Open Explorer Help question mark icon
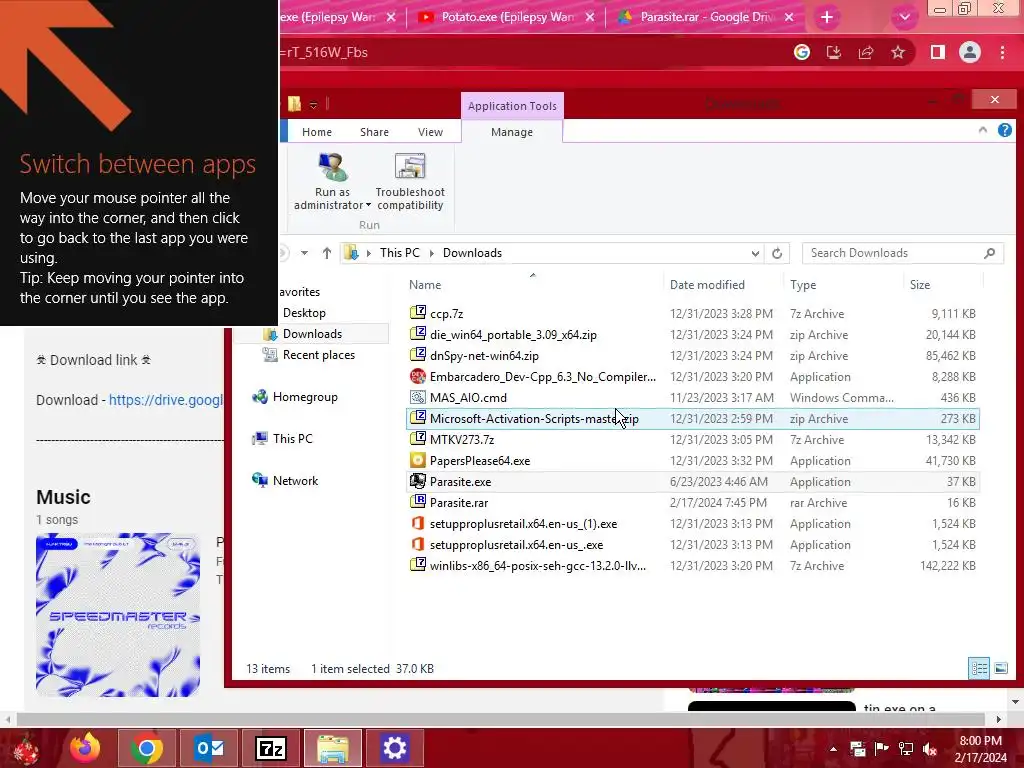Image resolution: width=1024 pixels, height=768 pixels. [1004, 131]
